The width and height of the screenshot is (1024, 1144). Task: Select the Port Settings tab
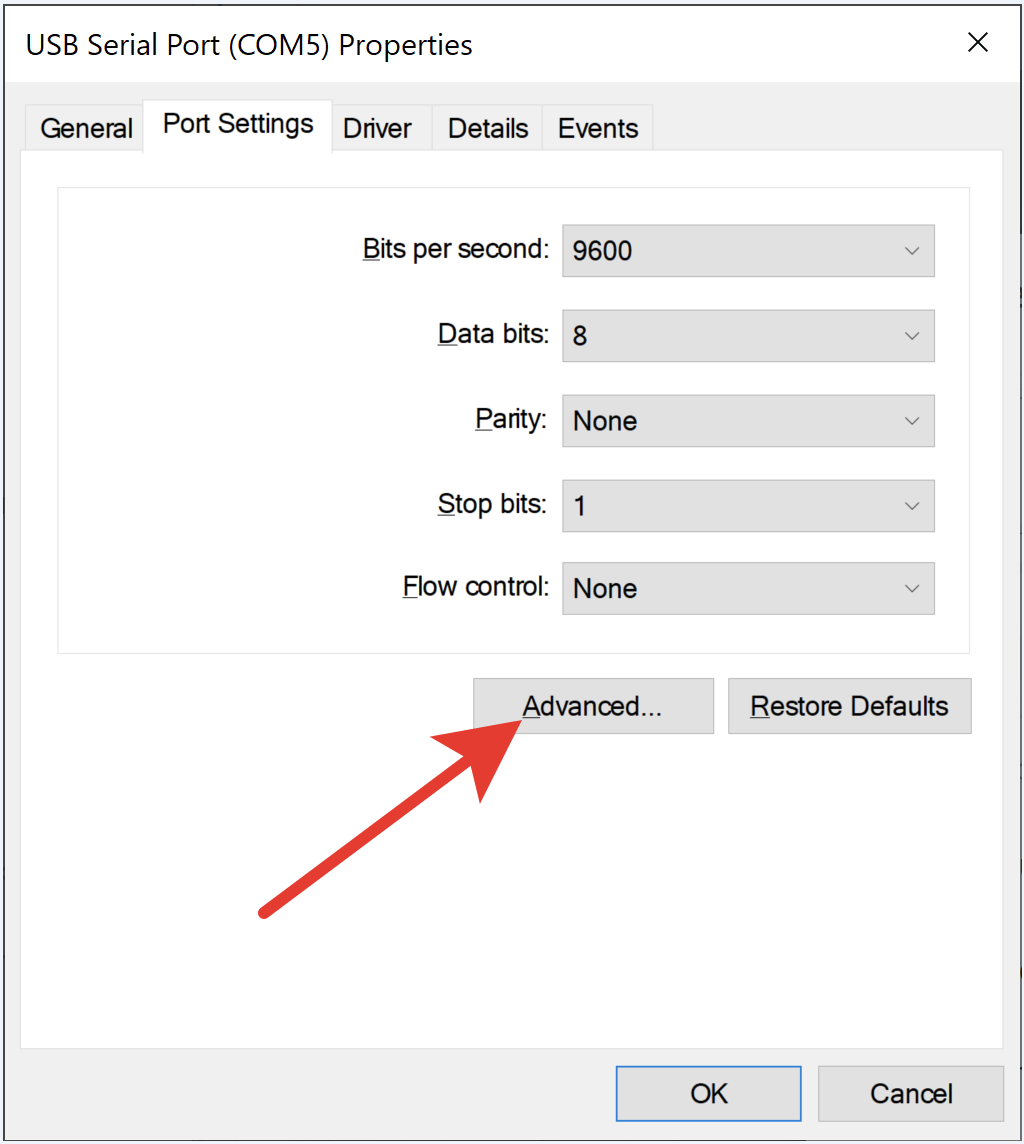[238, 125]
